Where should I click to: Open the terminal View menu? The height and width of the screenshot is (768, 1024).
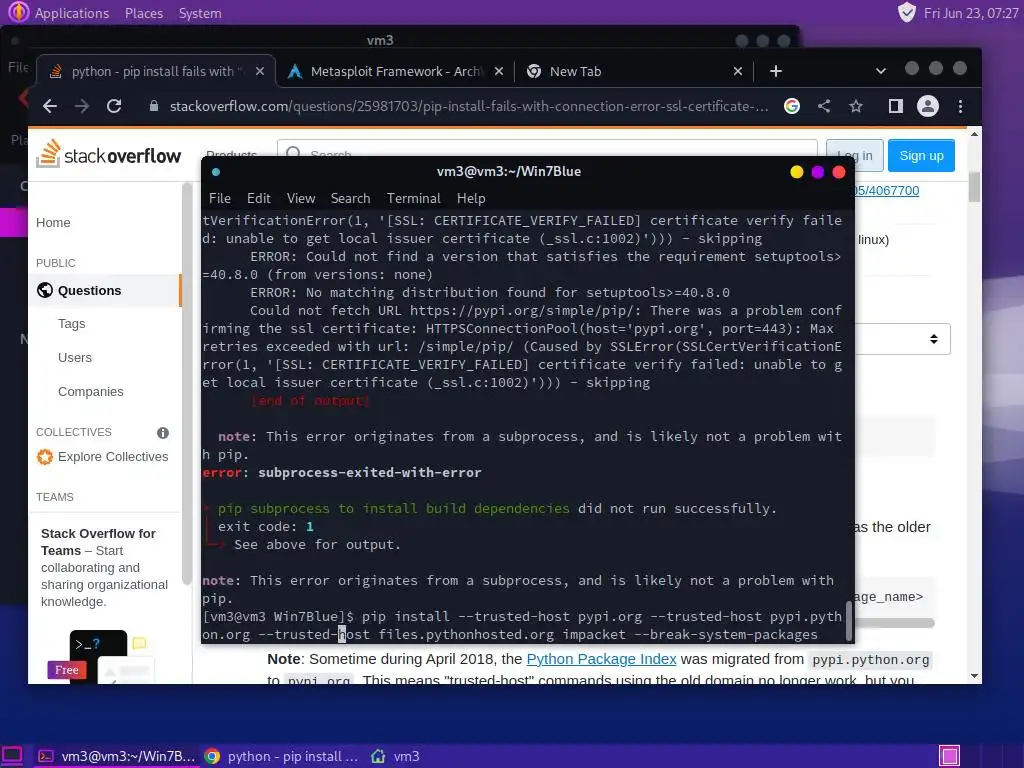[300, 198]
